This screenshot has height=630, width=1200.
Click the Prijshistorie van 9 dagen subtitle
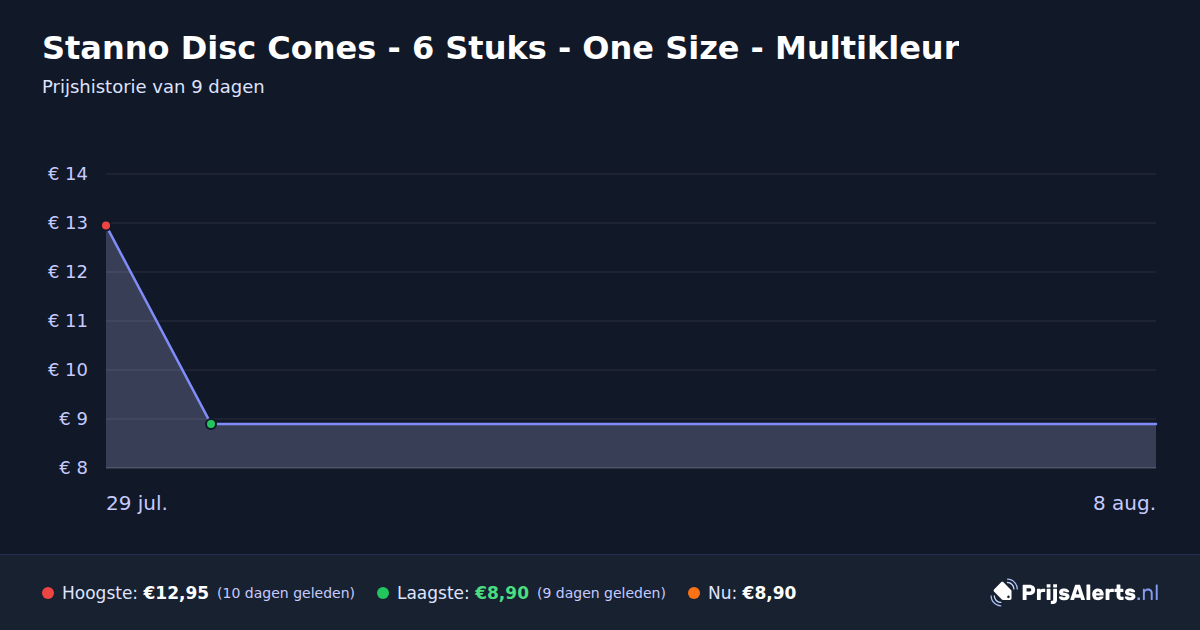click(153, 87)
